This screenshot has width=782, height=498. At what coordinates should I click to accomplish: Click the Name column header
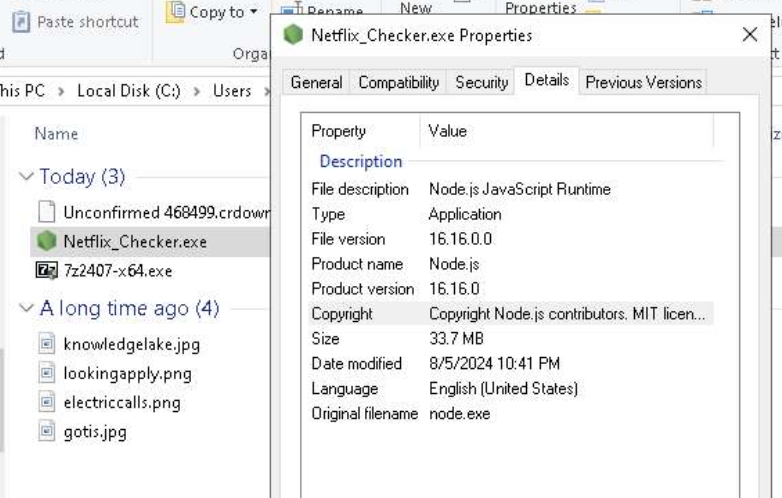(x=56, y=134)
